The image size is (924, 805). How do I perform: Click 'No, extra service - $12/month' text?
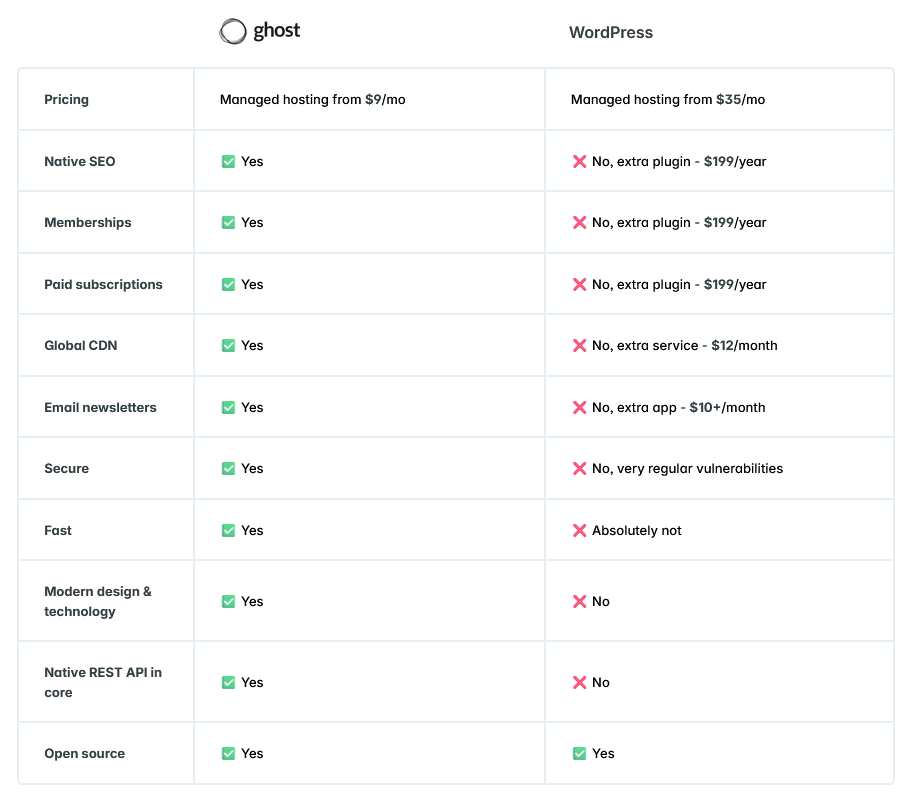pos(685,346)
